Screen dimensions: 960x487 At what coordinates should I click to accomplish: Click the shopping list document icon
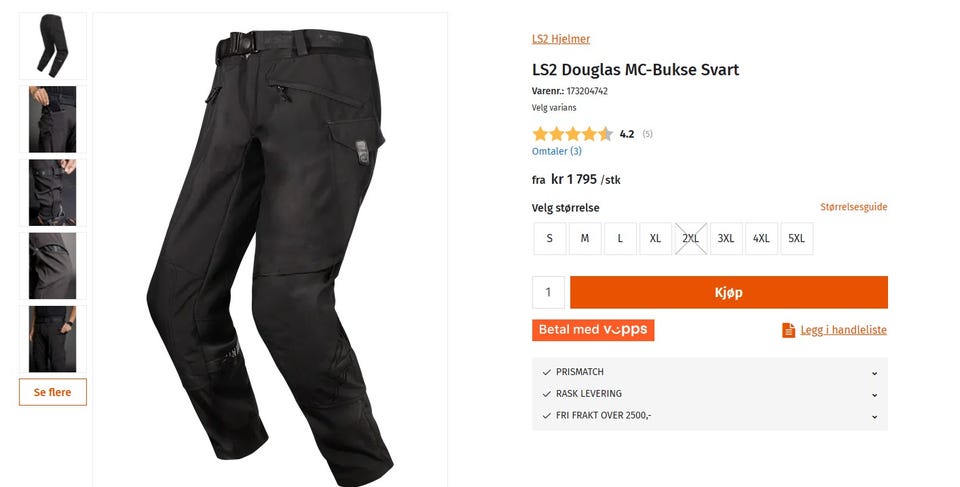[x=789, y=330]
